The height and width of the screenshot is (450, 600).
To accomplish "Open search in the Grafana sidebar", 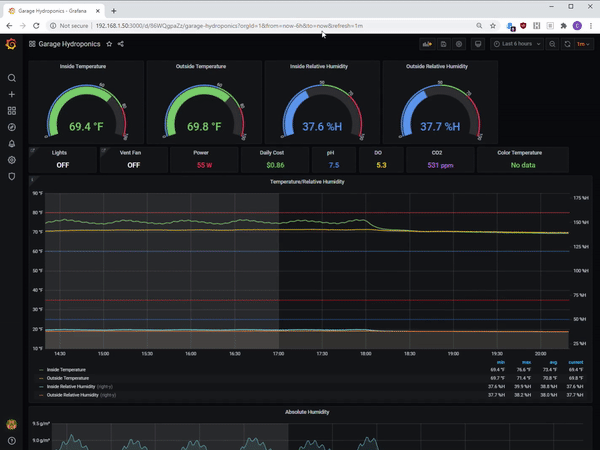I will (x=12, y=78).
